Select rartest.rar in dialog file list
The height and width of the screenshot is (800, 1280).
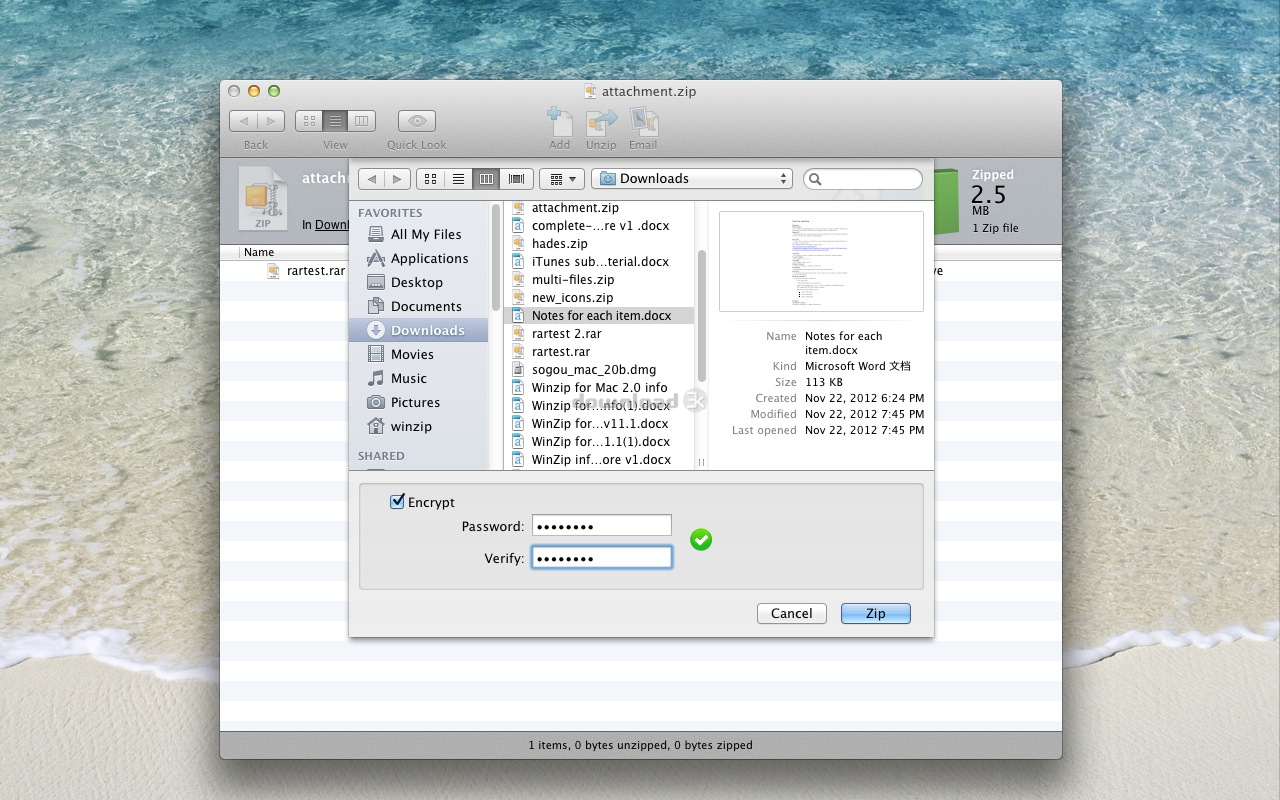point(599,352)
